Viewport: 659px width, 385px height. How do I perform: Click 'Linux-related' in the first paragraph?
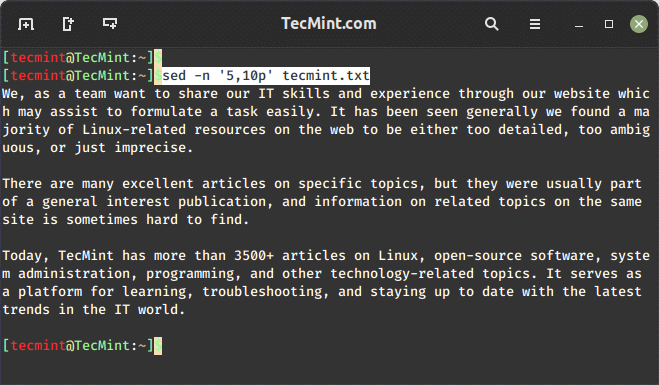point(134,129)
